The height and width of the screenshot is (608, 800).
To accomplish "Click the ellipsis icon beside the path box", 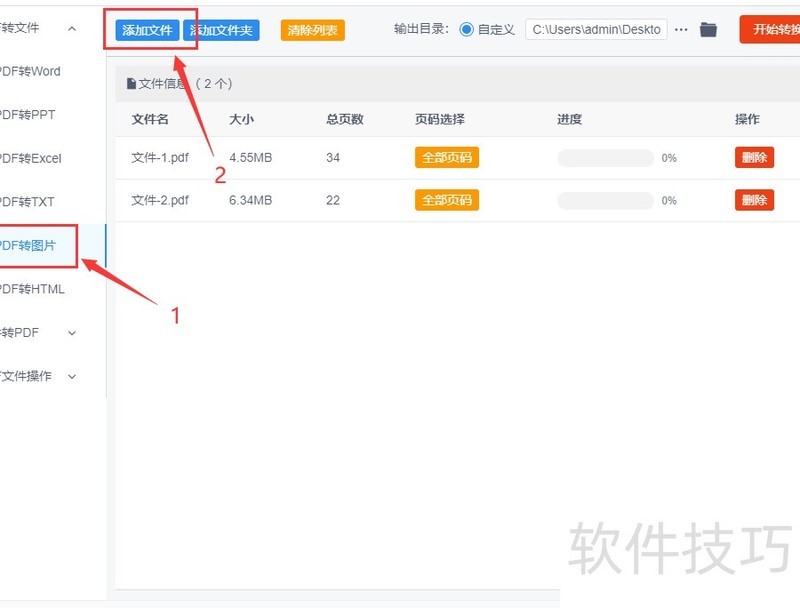I will [681, 29].
